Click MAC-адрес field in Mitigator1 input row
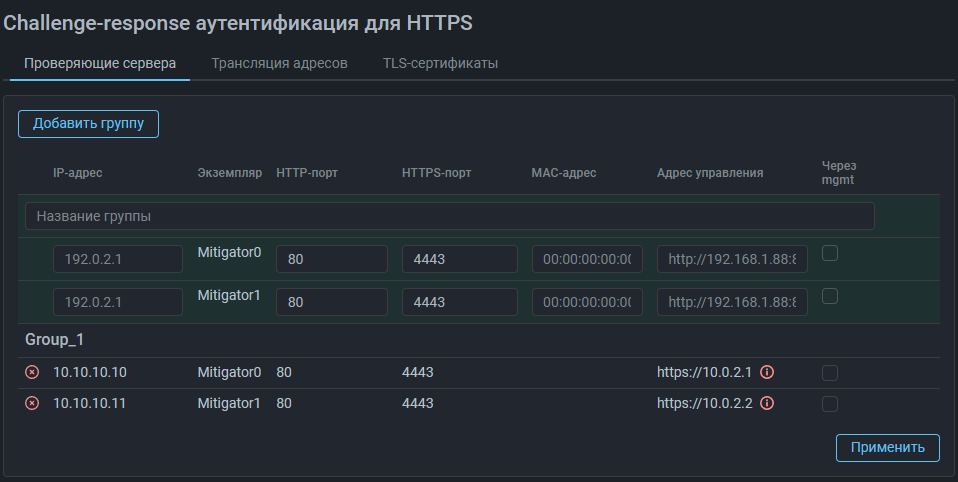Viewport: 958px width, 482px height. click(x=587, y=302)
